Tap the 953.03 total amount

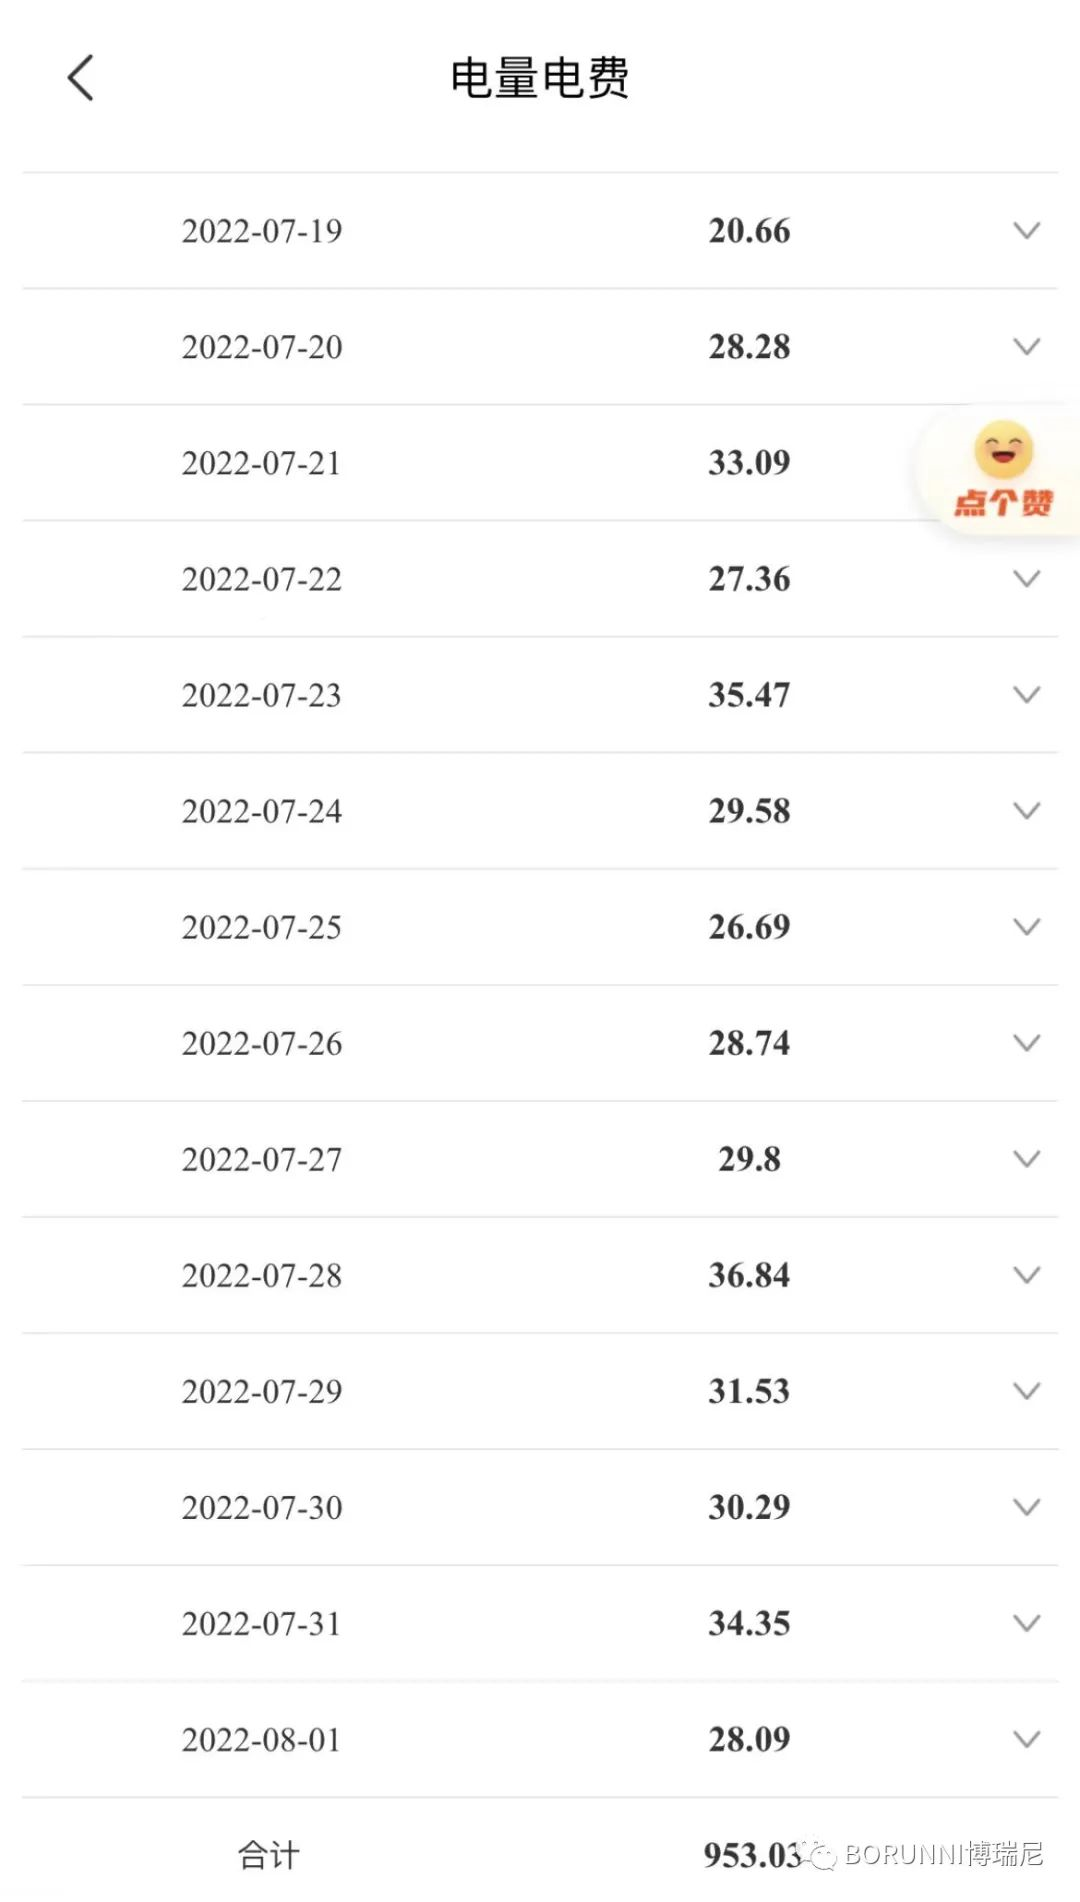coord(753,1856)
